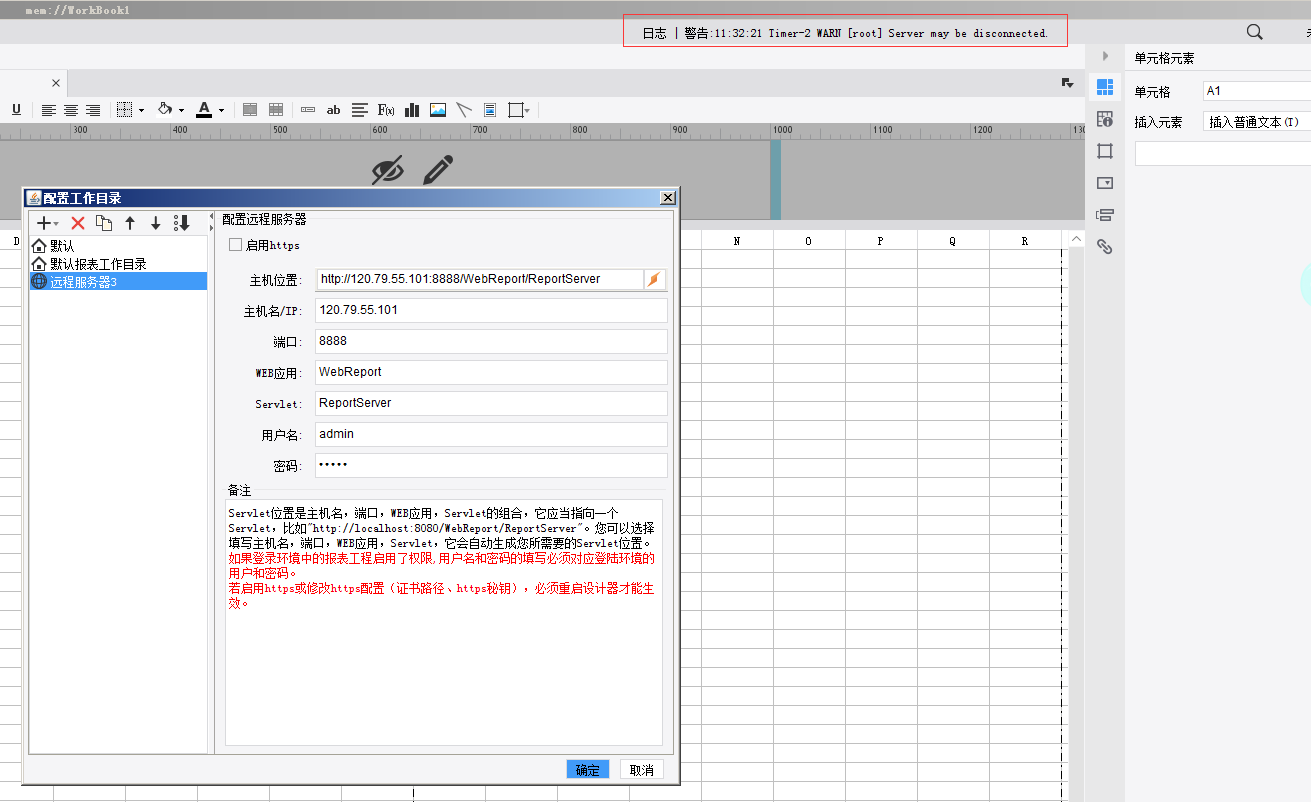Delete the selected directory with the red X
Screen dimensions: 1311x802
click(x=77, y=223)
